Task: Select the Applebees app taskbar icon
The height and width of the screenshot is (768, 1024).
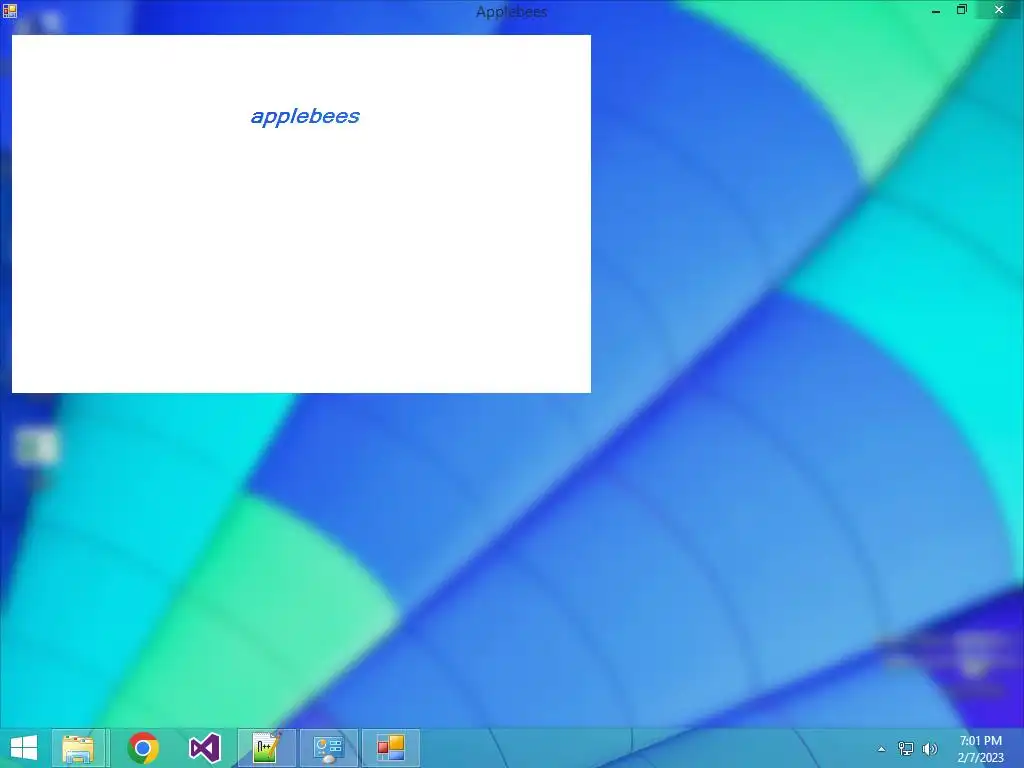Action: (391, 748)
